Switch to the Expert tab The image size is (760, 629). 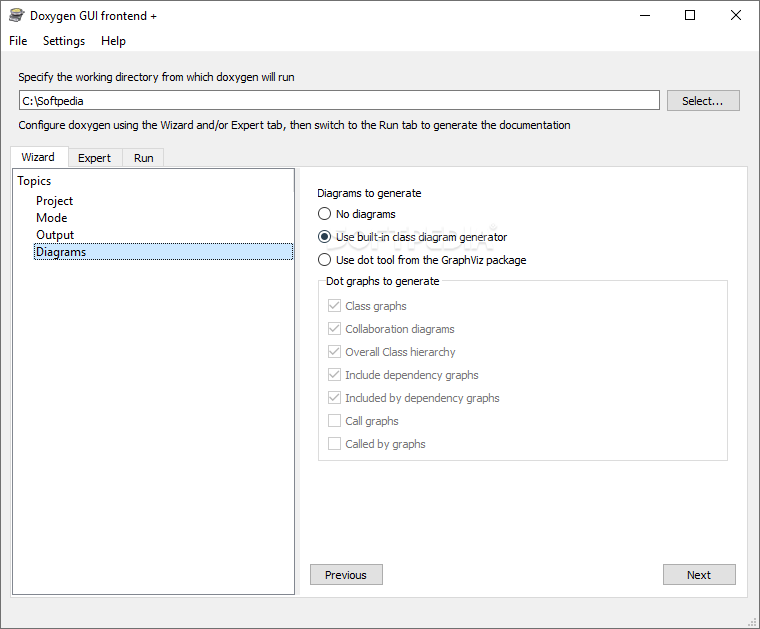point(95,158)
